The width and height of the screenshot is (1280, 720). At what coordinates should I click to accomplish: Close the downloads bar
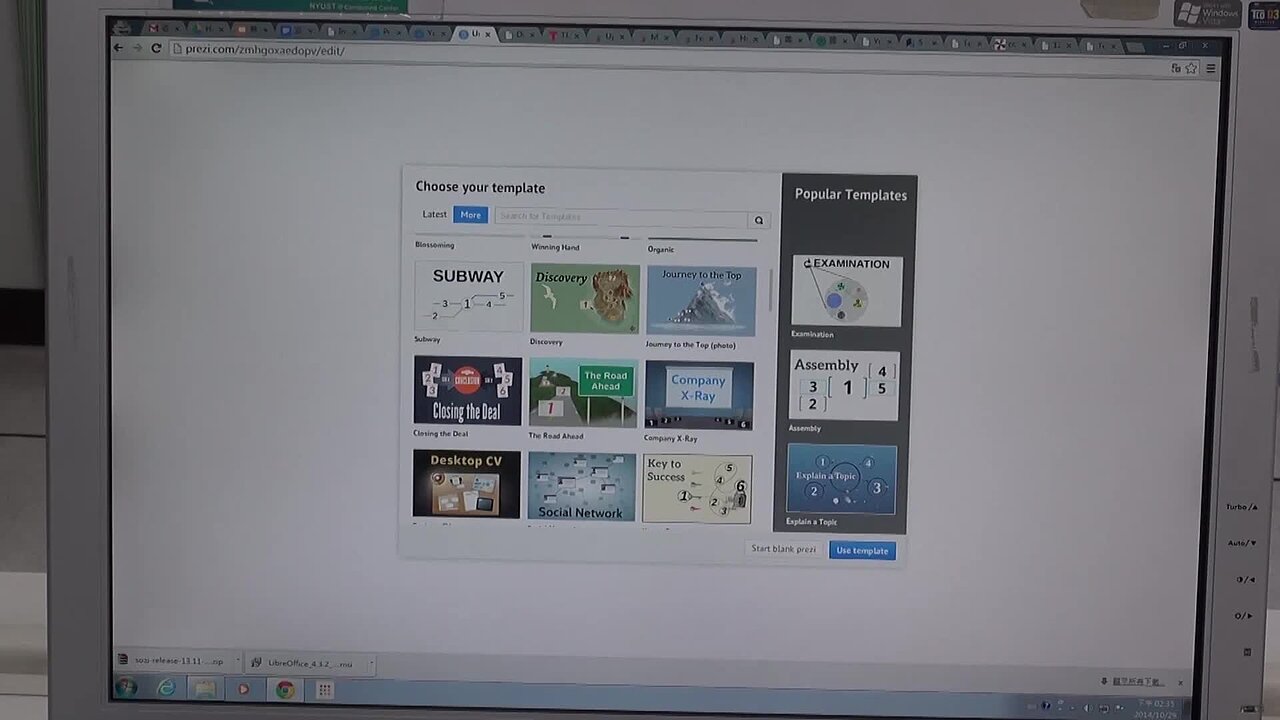pos(1180,682)
